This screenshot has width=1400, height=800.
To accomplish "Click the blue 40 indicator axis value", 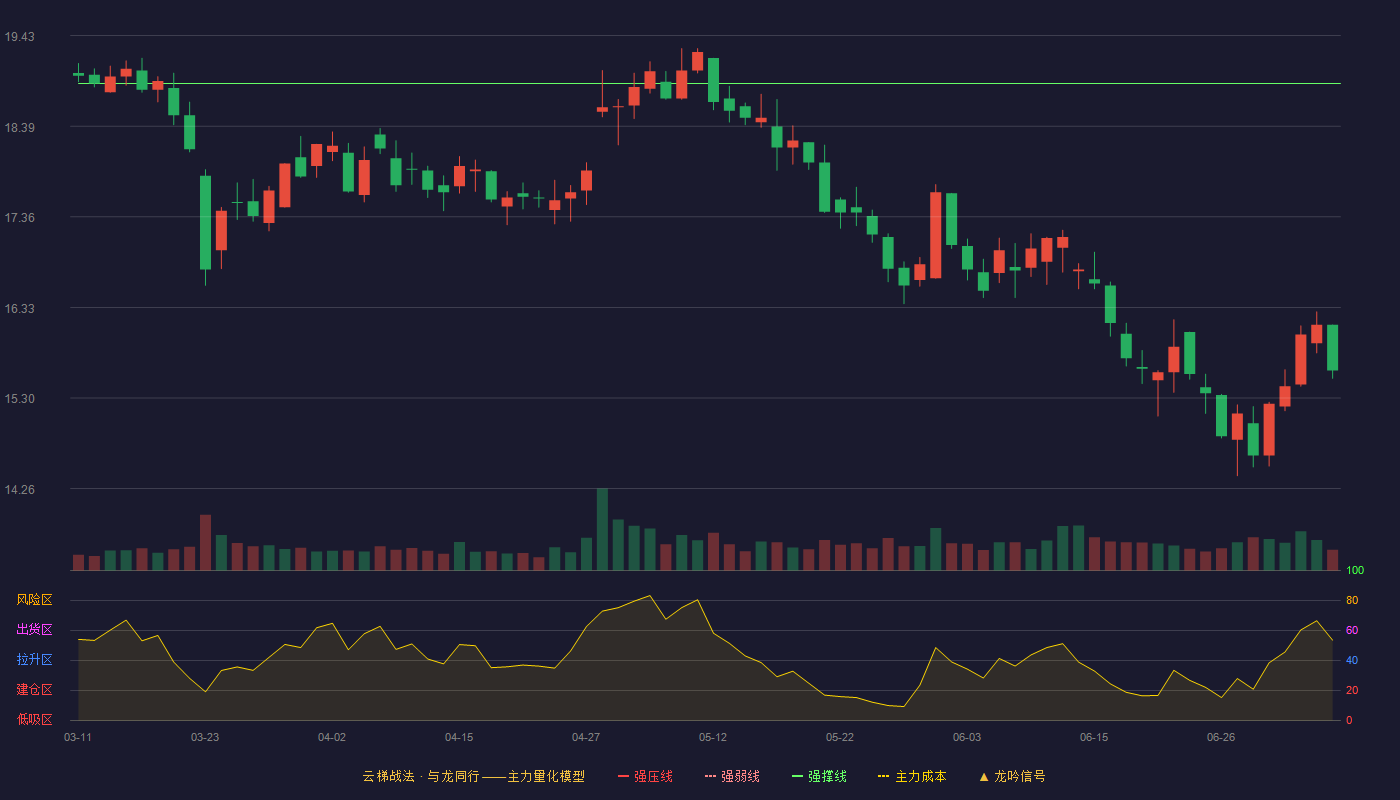I will point(1352,660).
